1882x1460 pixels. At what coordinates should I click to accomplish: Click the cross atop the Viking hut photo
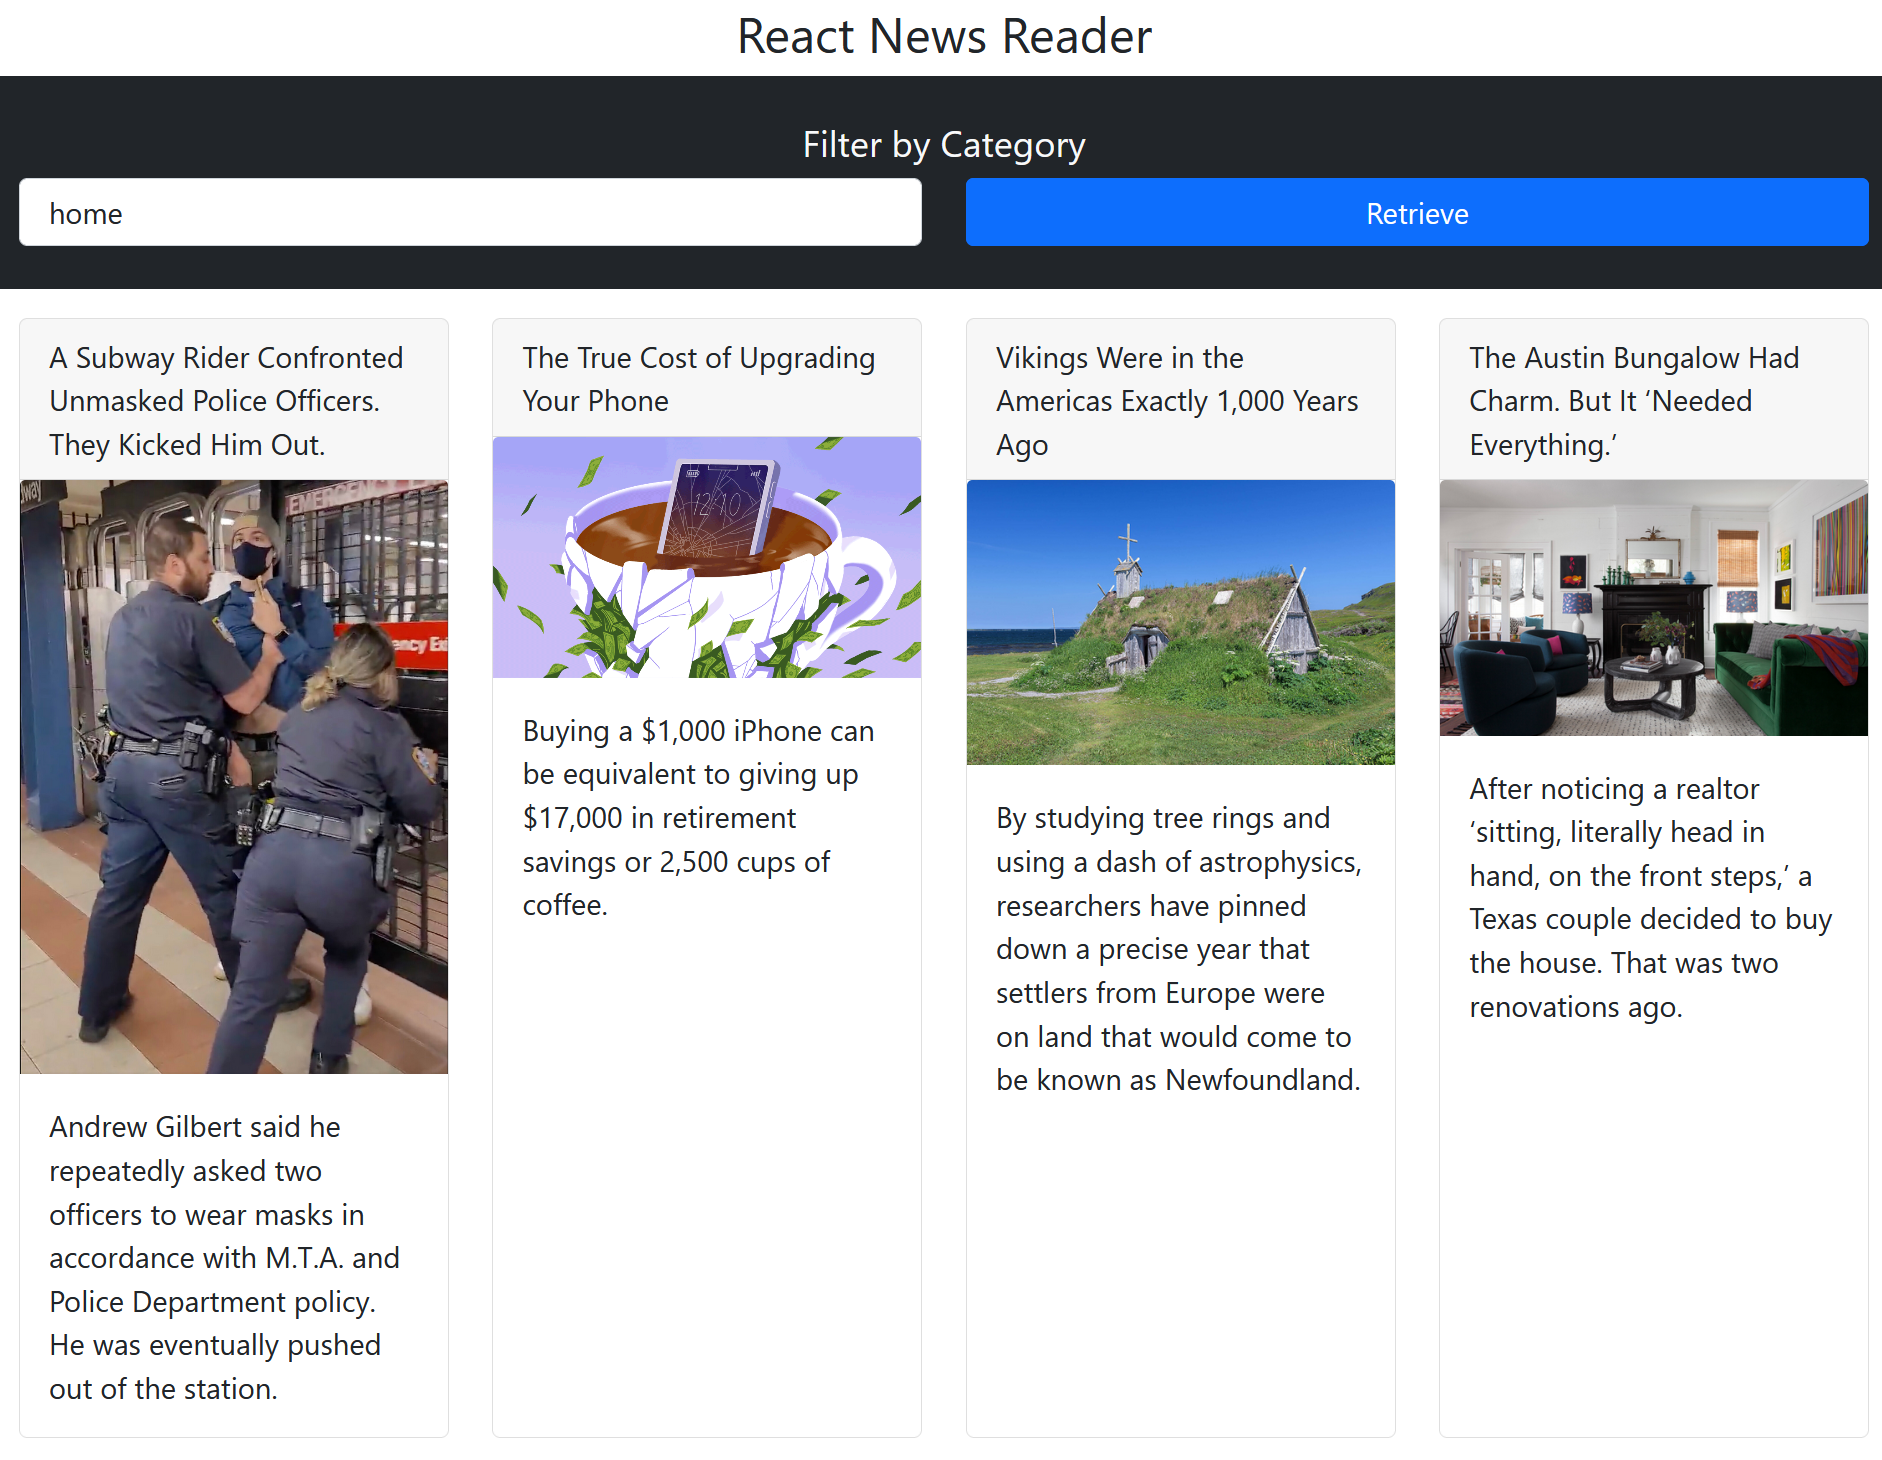point(1128,543)
